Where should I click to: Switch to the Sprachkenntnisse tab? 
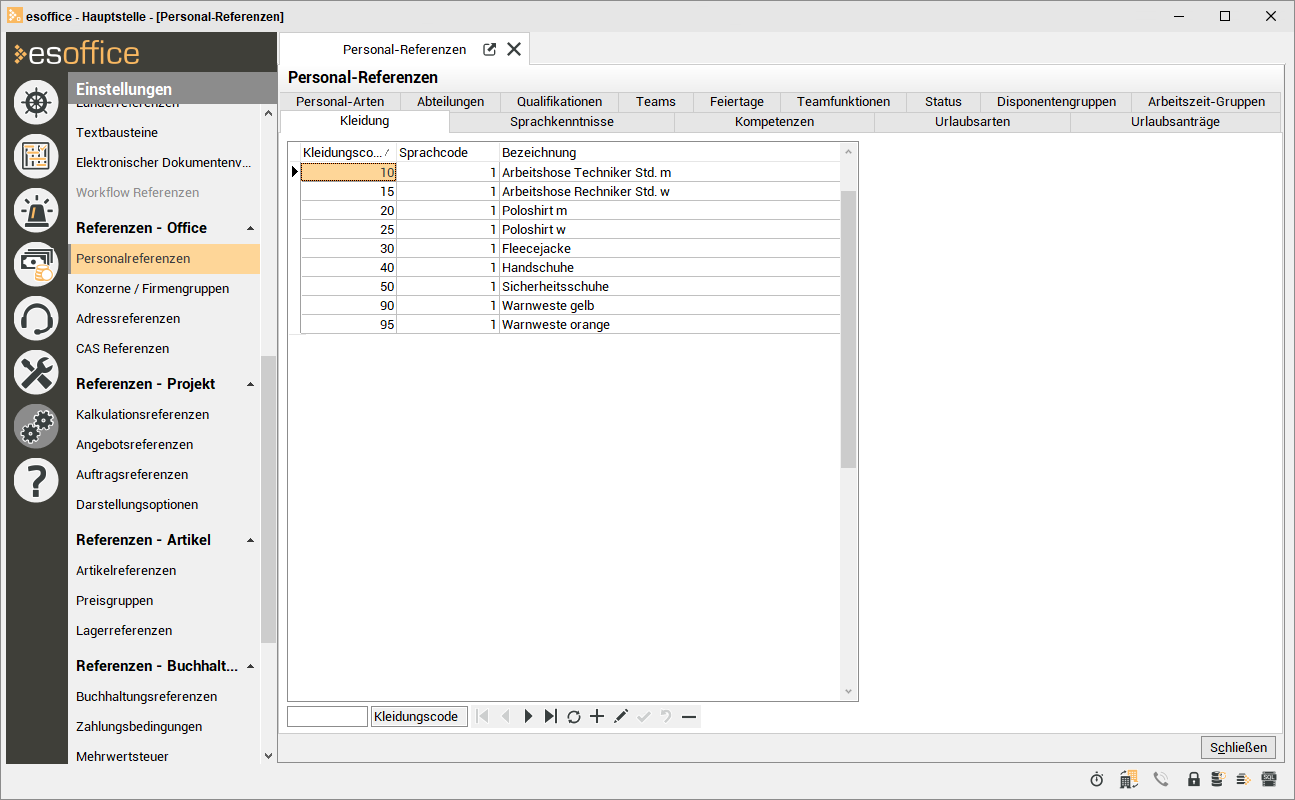click(x=561, y=122)
